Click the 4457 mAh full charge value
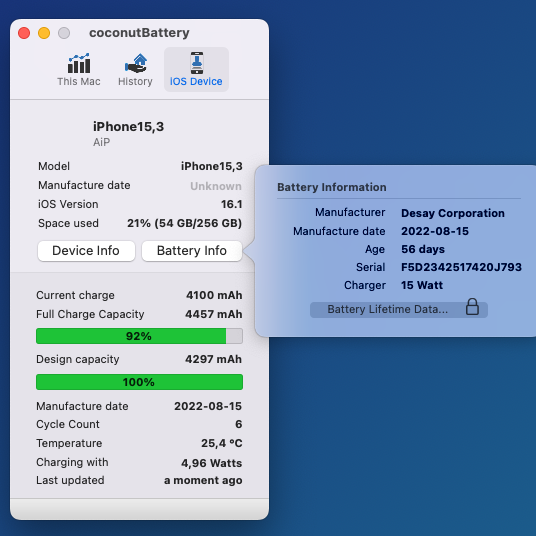This screenshot has height=536, width=536. pyautogui.click(x=214, y=314)
